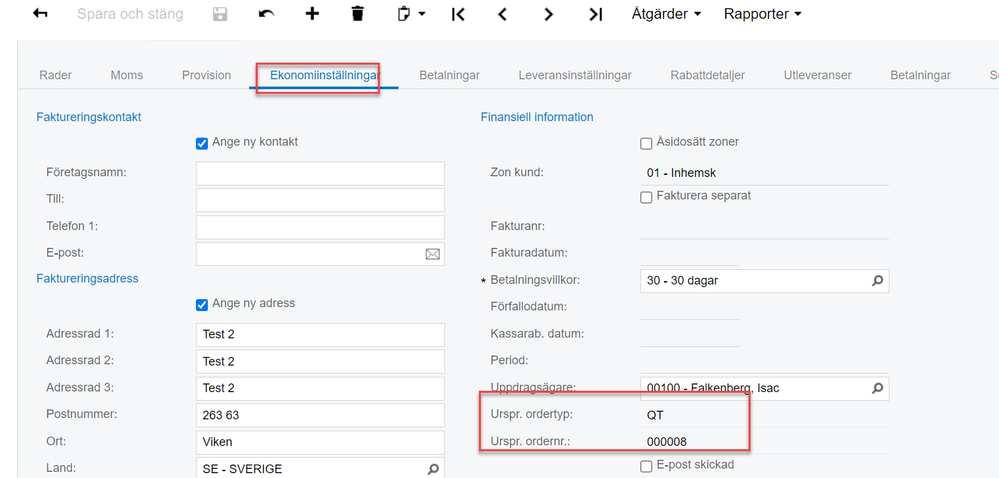Open the Rabattdetaljer tab

tap(708, 75)
